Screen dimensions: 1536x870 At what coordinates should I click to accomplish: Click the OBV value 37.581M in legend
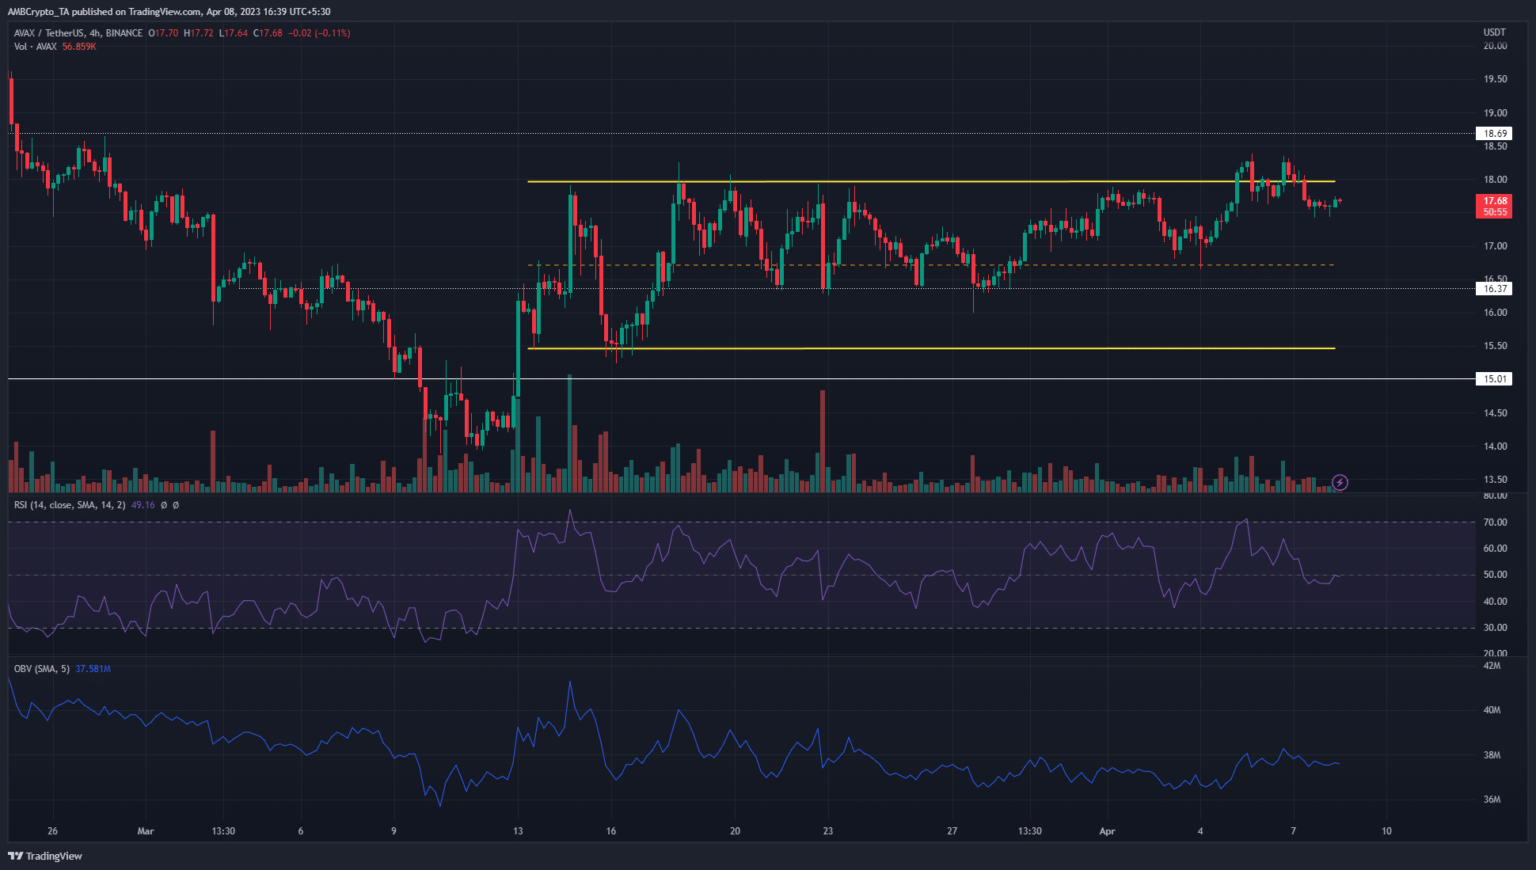[93, 668]
